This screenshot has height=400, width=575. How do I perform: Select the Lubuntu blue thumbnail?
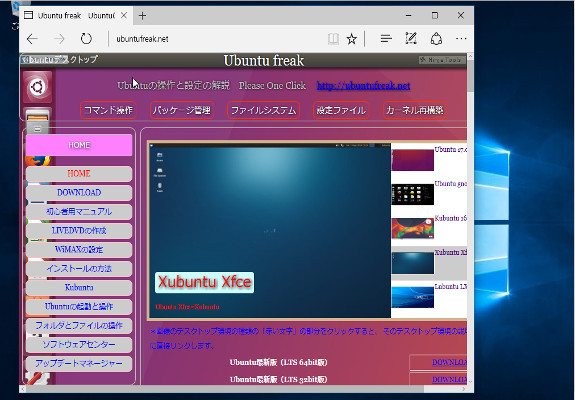tap(413, 297)
